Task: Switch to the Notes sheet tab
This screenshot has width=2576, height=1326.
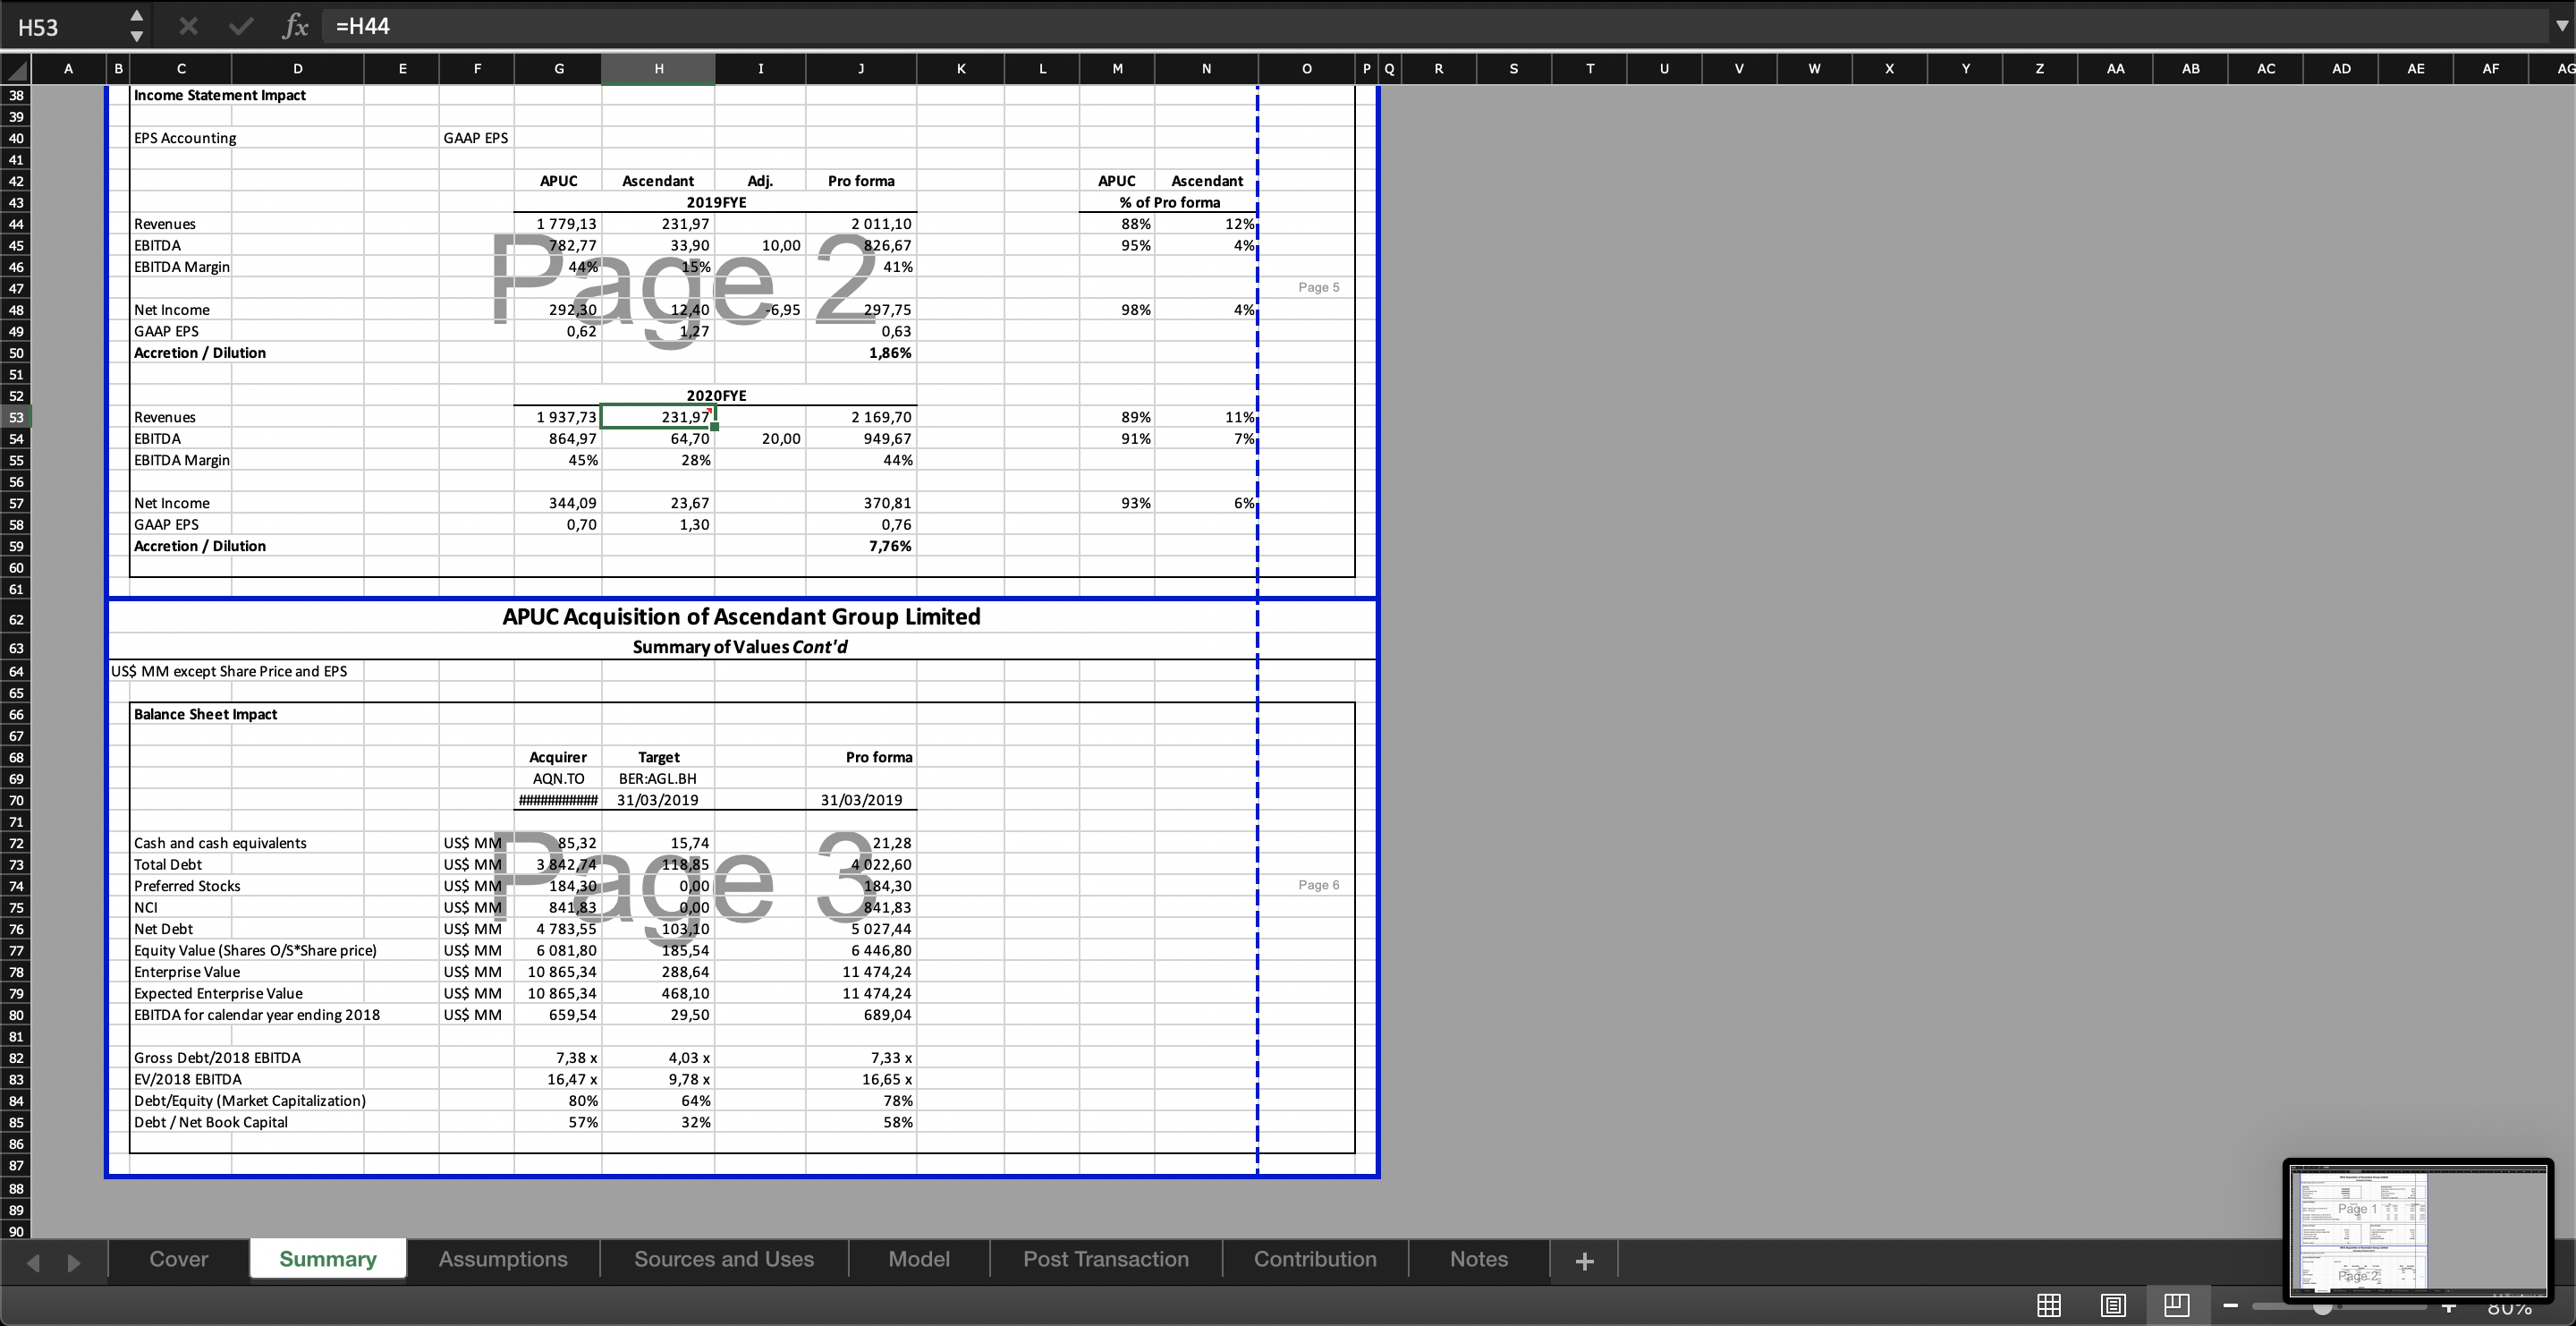Action: 1479,1259
